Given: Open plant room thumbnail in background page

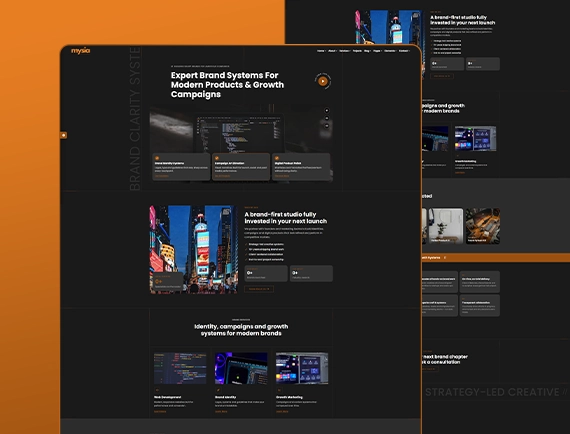Looking at the screenshot, I should (x=446, y=226).
